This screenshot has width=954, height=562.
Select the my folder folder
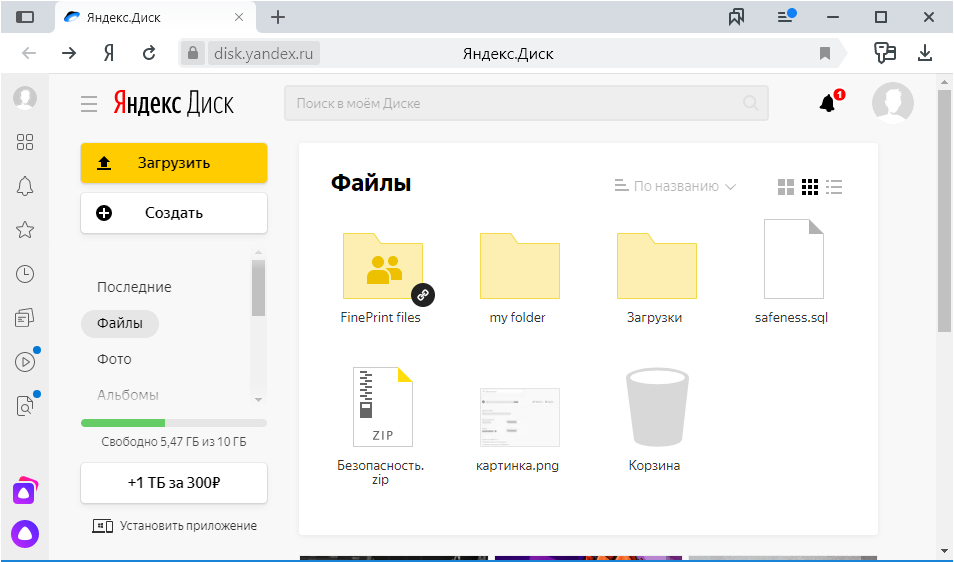coord(518,272)
